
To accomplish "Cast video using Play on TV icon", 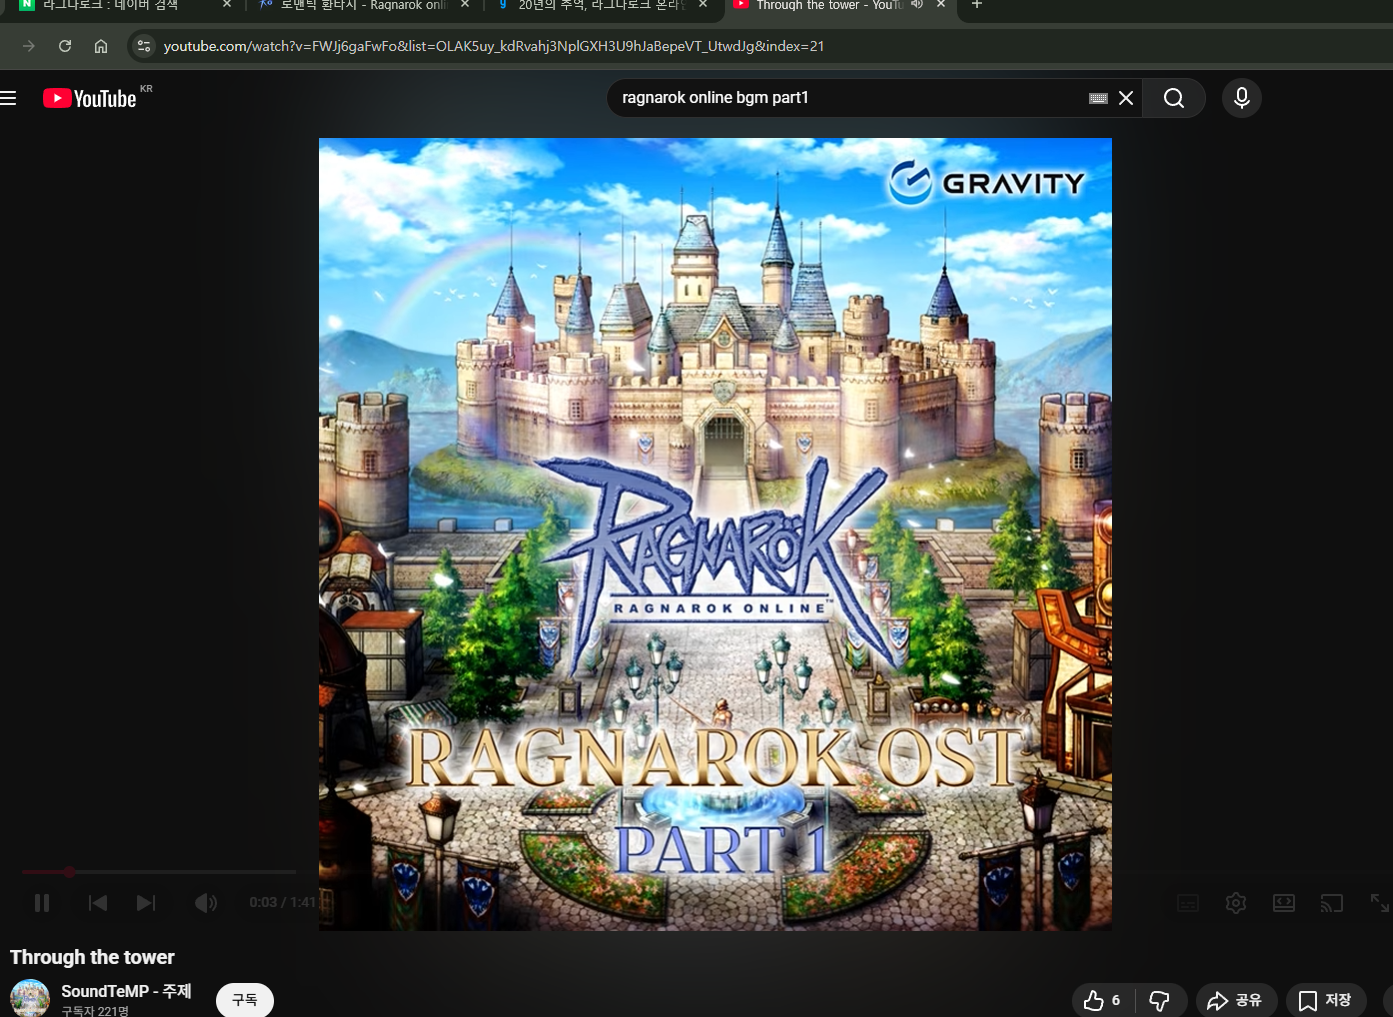I will [1332, 903].
